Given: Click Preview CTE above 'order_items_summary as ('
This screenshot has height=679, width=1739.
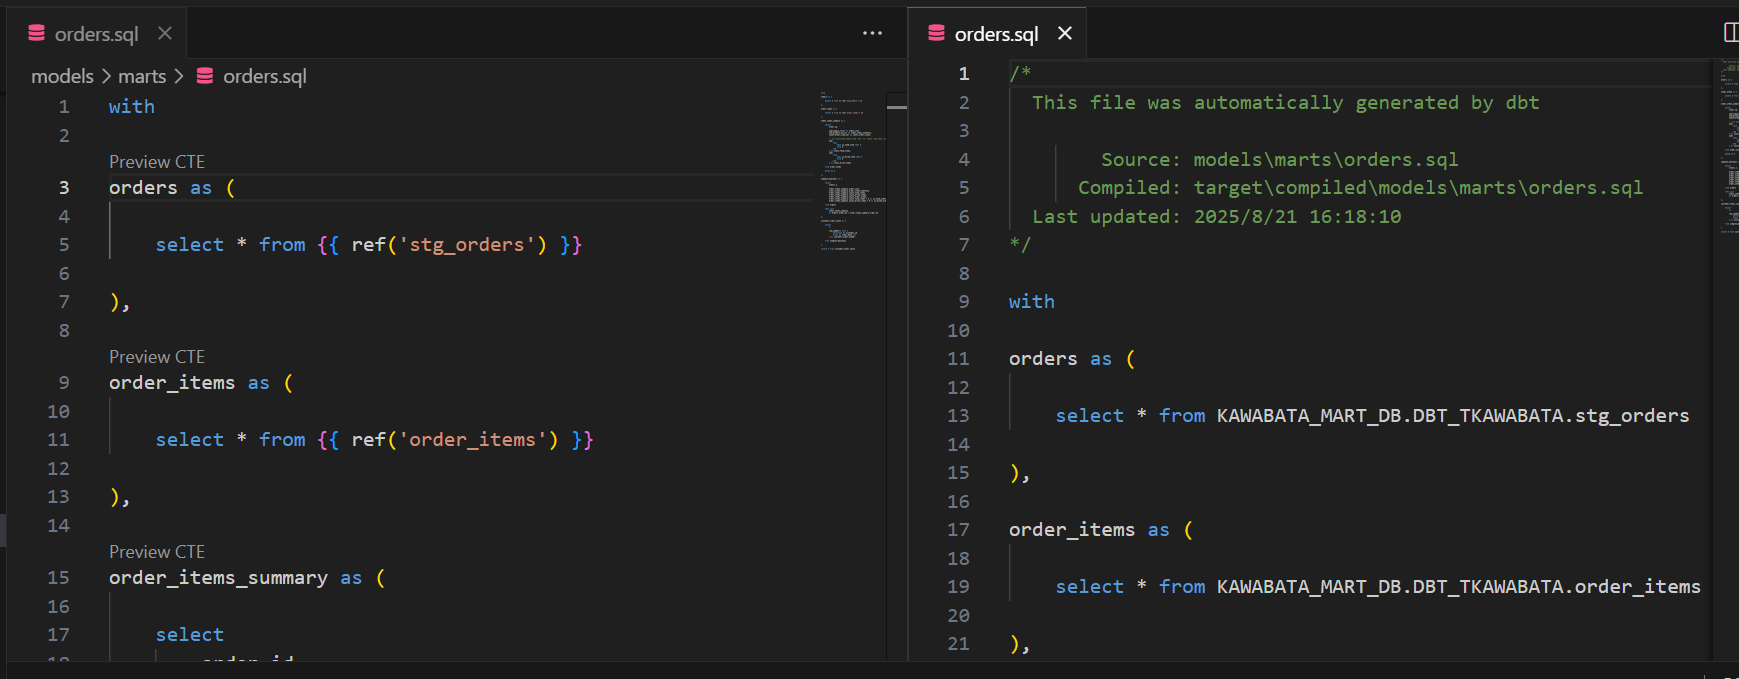Looking at the screenshot, I should [157, 552].
